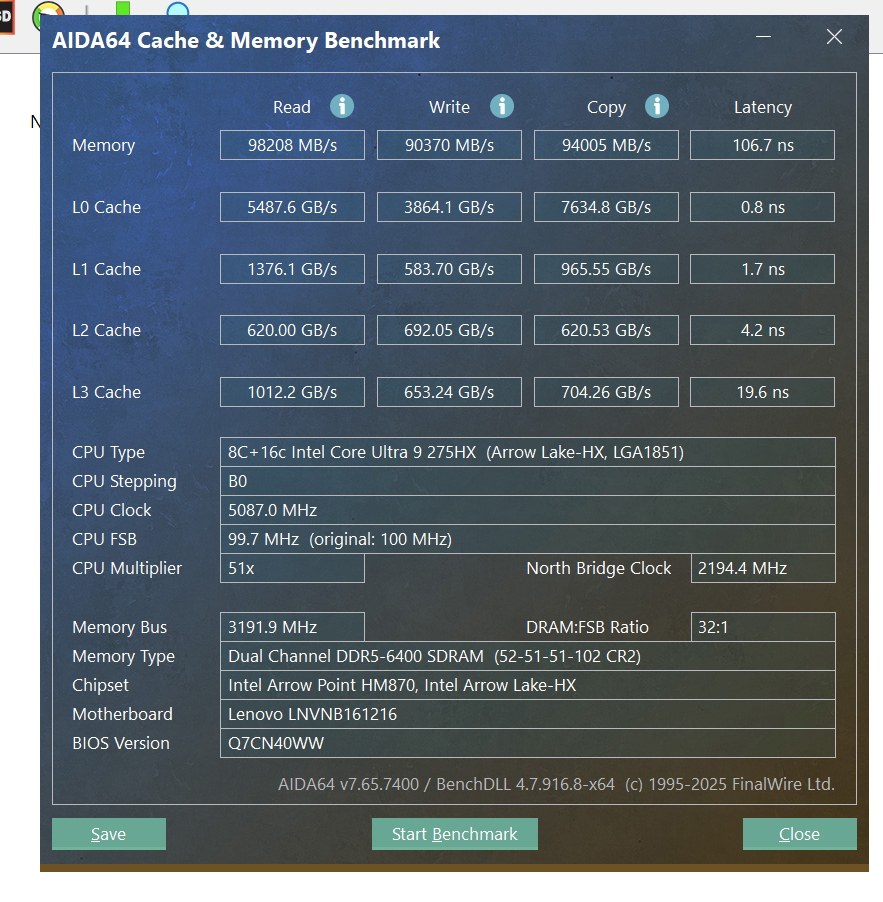Select L2 Cache copy value 620.53 GB/s
883x902 pixels.
coord(606,330)
